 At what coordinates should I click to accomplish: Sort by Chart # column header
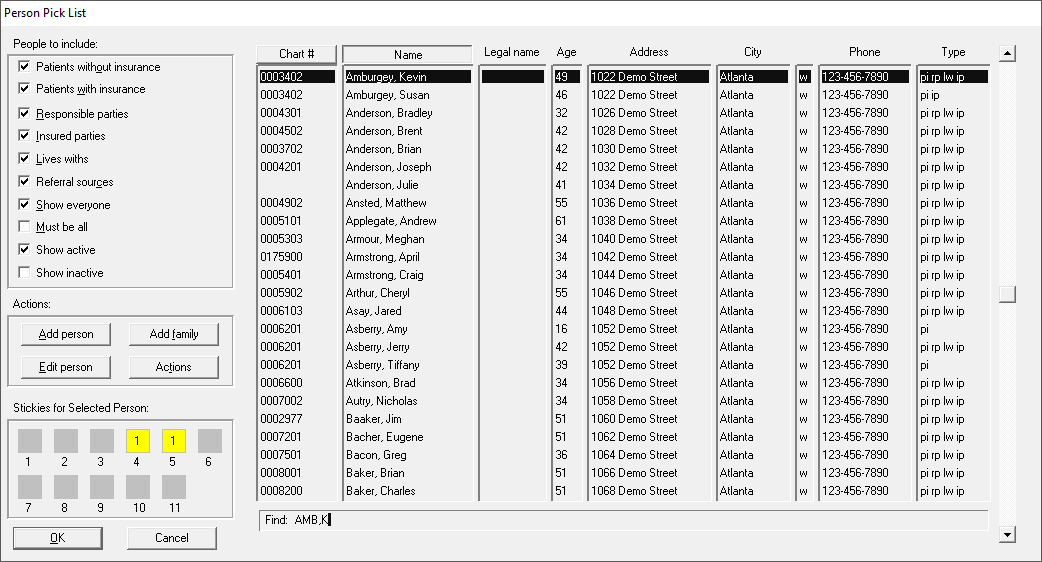(x=296, y=54)
